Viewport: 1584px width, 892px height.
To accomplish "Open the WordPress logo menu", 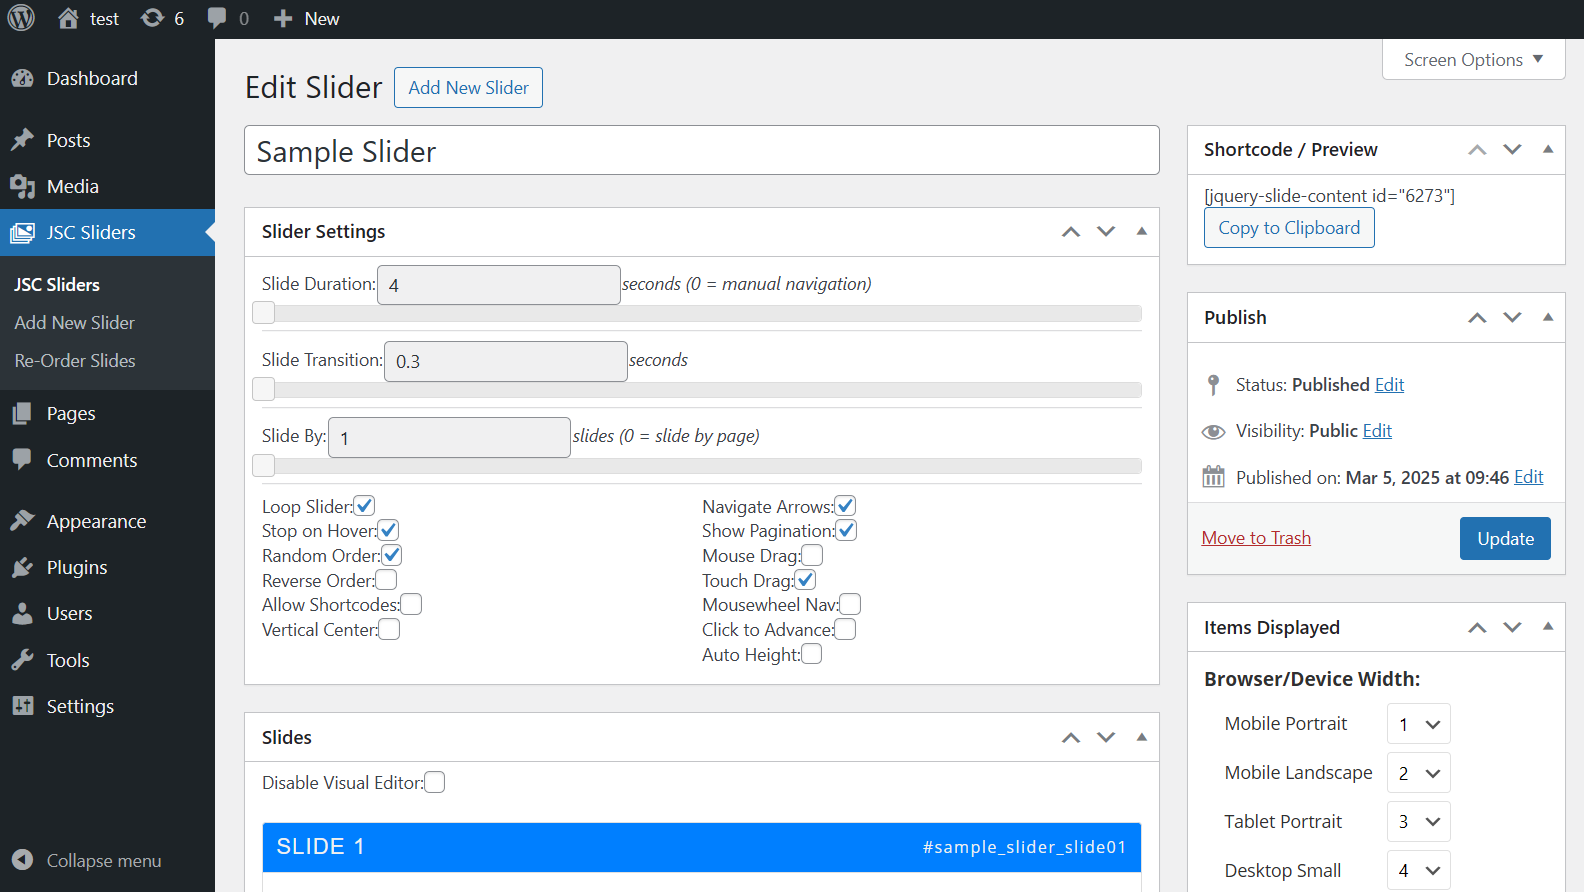I will [21, 18].
